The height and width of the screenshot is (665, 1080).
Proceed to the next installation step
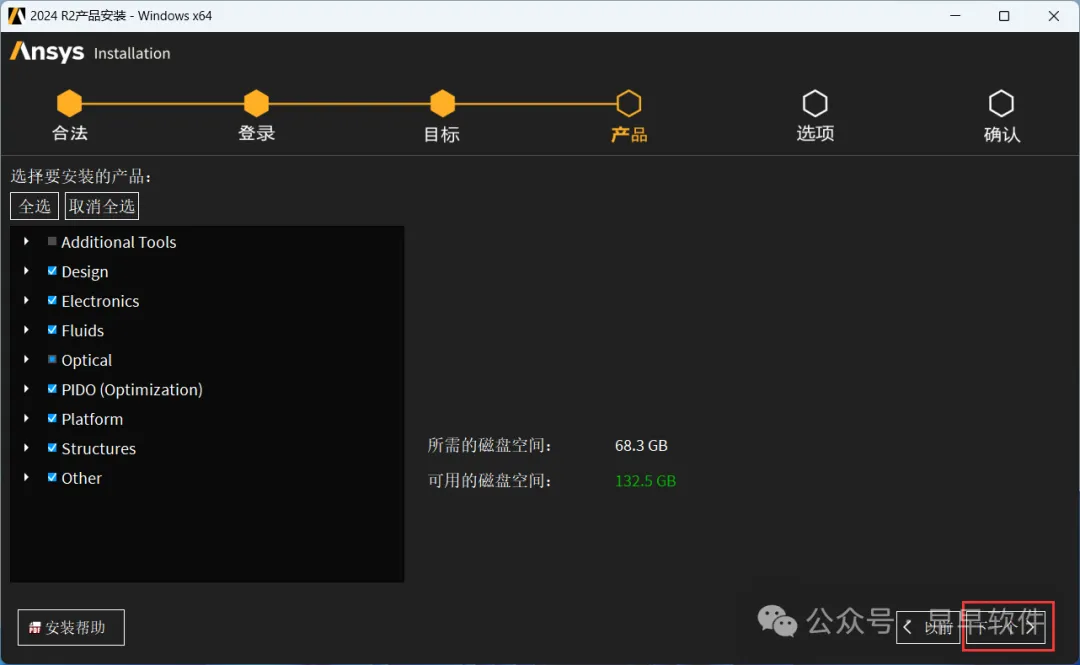(1006, 626)
